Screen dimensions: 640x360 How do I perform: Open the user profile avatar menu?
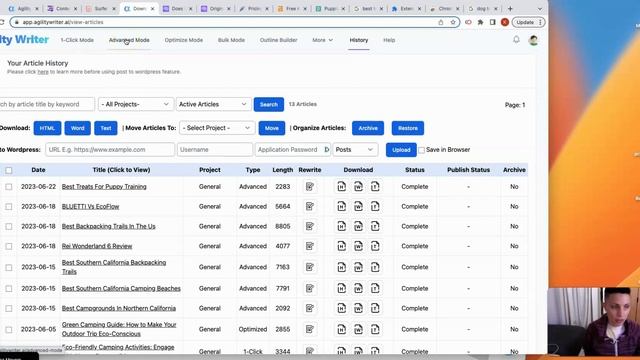[533, 40]
